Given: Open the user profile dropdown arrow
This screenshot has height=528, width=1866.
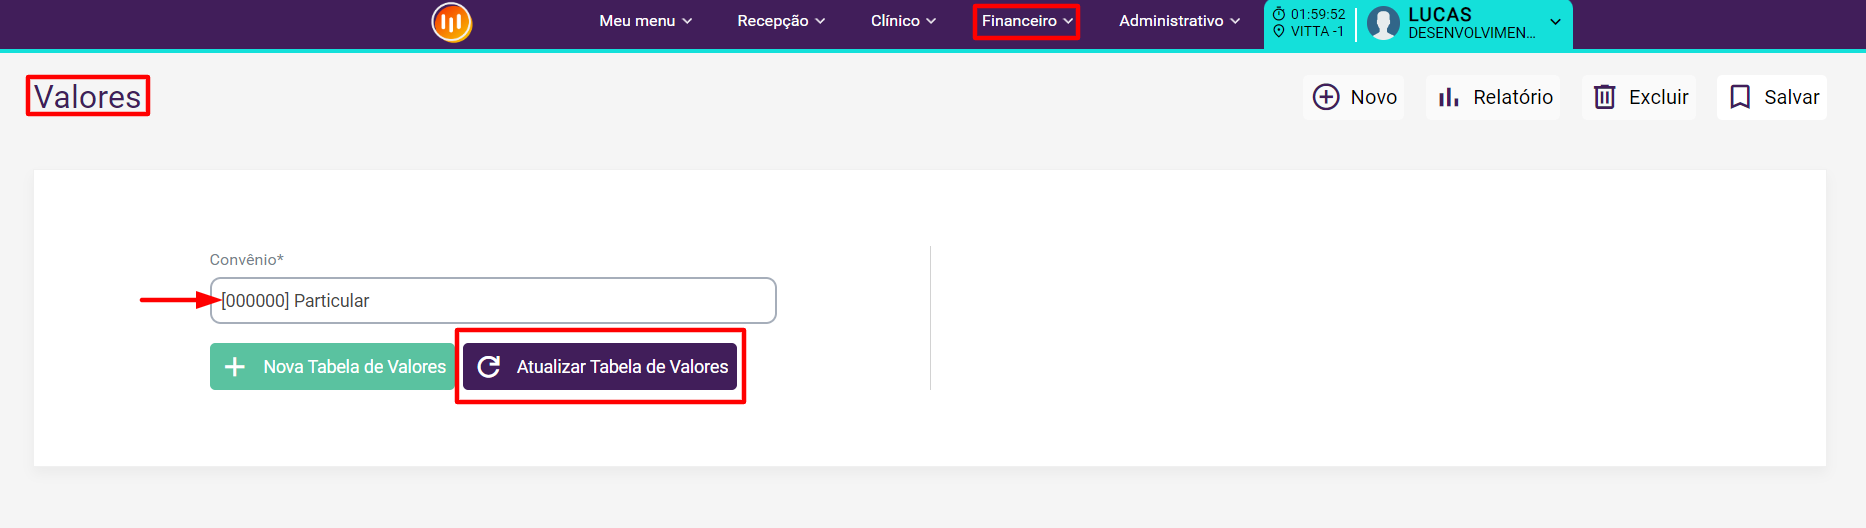Looking at the screenshot, I should (x=1555, y=22).
